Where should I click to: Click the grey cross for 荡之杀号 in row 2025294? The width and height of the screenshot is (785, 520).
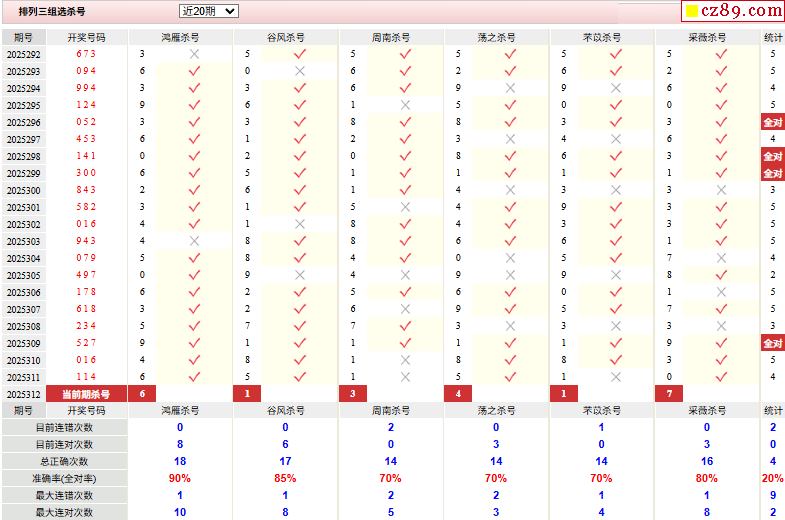[x=510, y=88]
